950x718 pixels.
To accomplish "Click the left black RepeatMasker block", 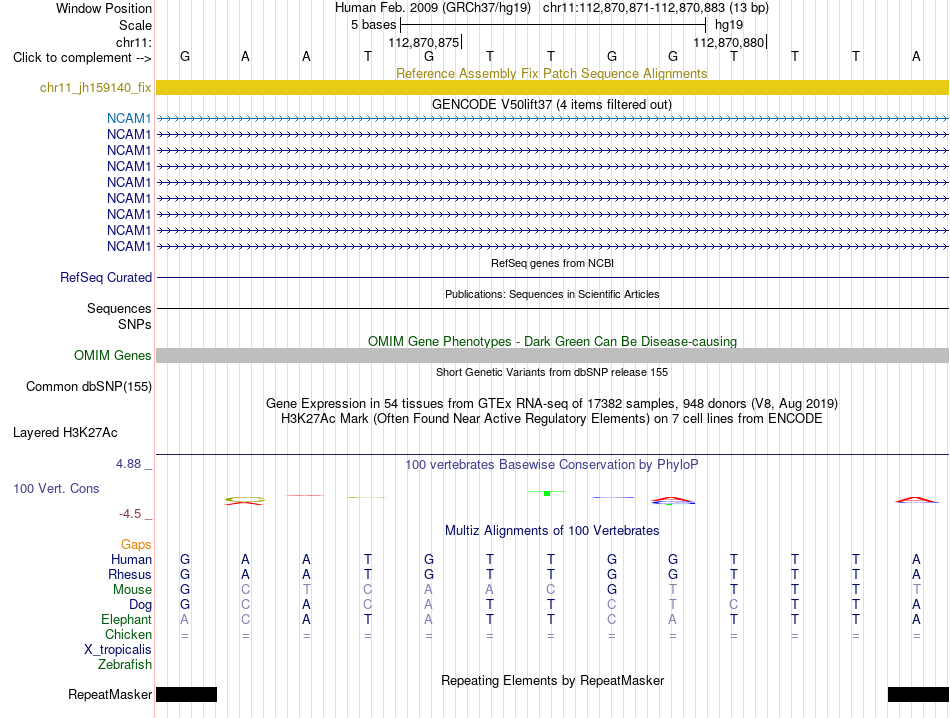I will 187,694.
